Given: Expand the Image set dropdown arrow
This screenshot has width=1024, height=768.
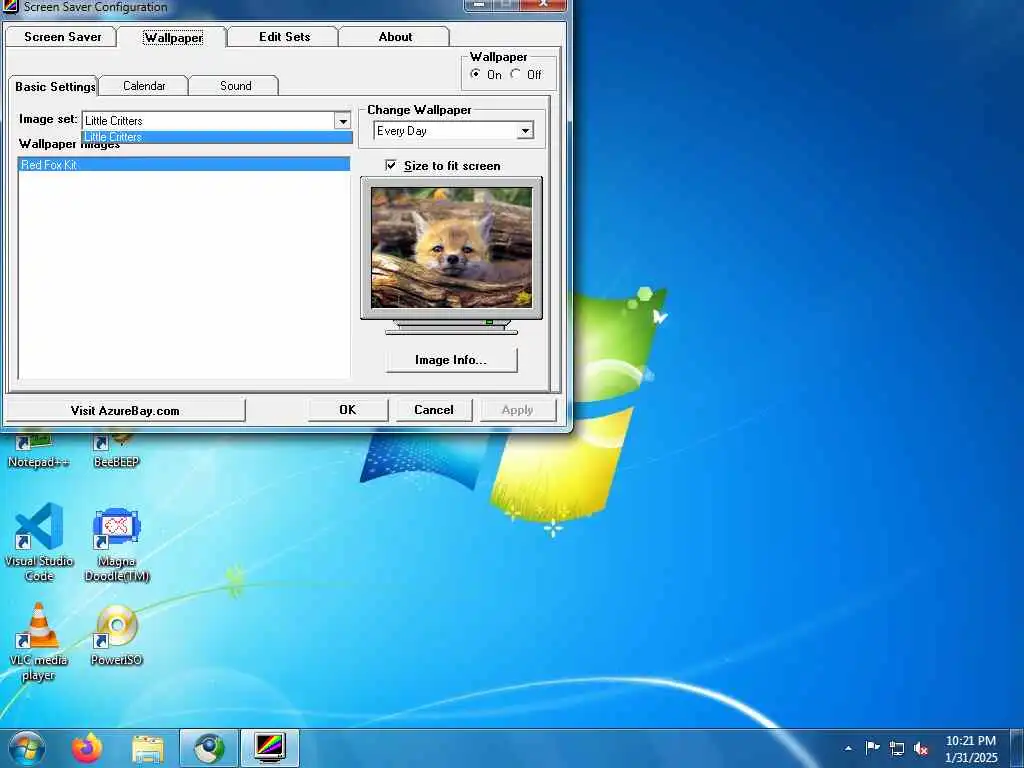Looking at the screenshot, I should (x=343, y=121).
